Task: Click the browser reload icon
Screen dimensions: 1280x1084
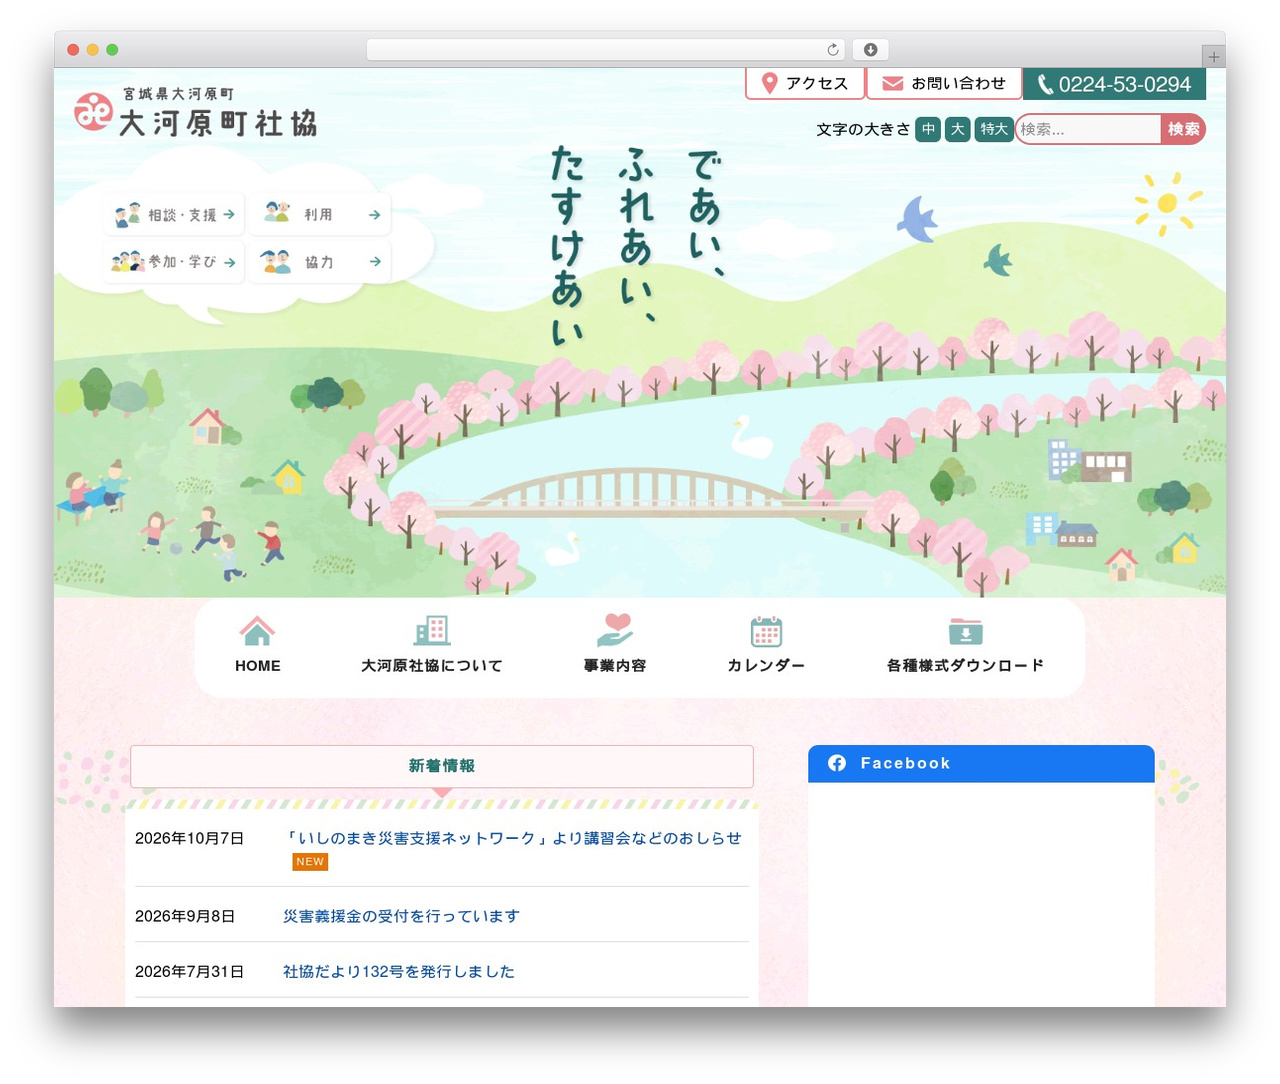Action: (833, 50)
